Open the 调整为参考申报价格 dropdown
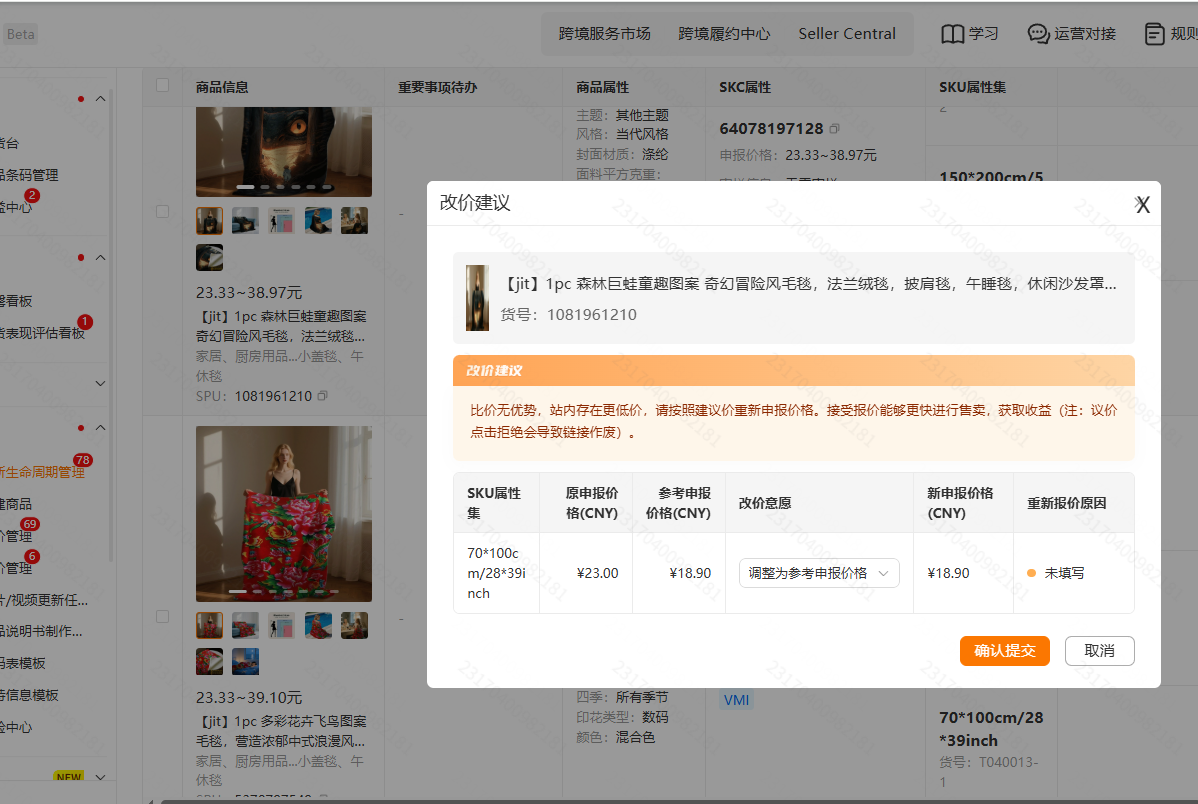Screen dimensions: 1198x804 coord(818,573)
